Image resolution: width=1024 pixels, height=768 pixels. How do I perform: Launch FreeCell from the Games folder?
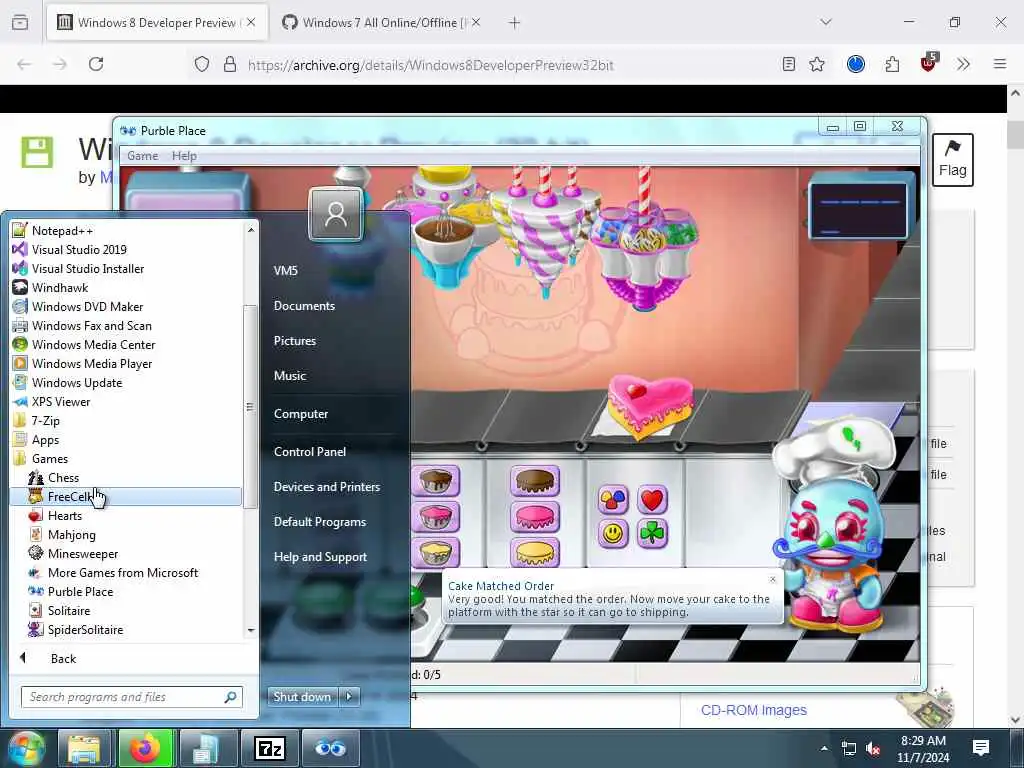(x=125, y=496)
